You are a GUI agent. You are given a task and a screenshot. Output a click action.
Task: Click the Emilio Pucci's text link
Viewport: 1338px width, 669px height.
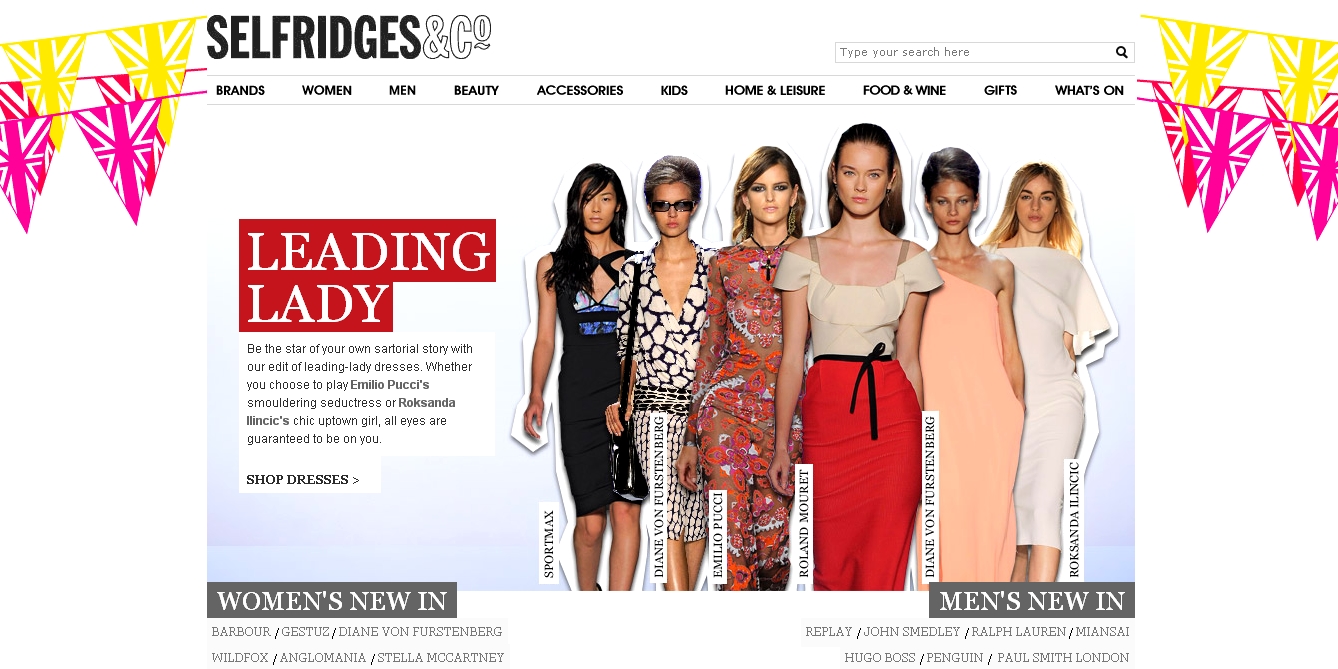(x=390, y=385)
